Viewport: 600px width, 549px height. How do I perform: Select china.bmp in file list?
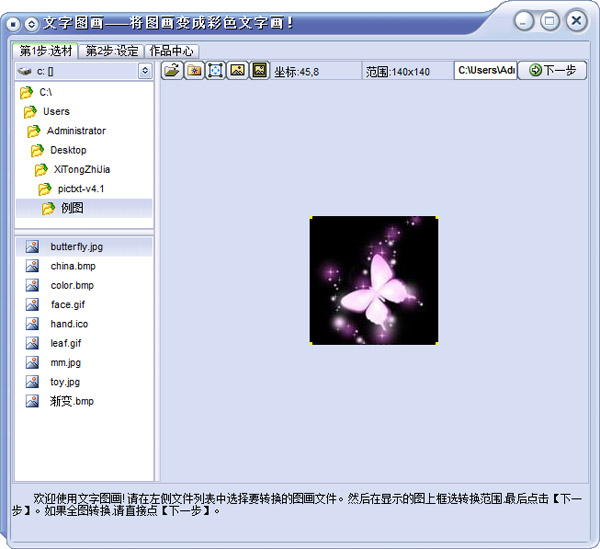[84, 266]
